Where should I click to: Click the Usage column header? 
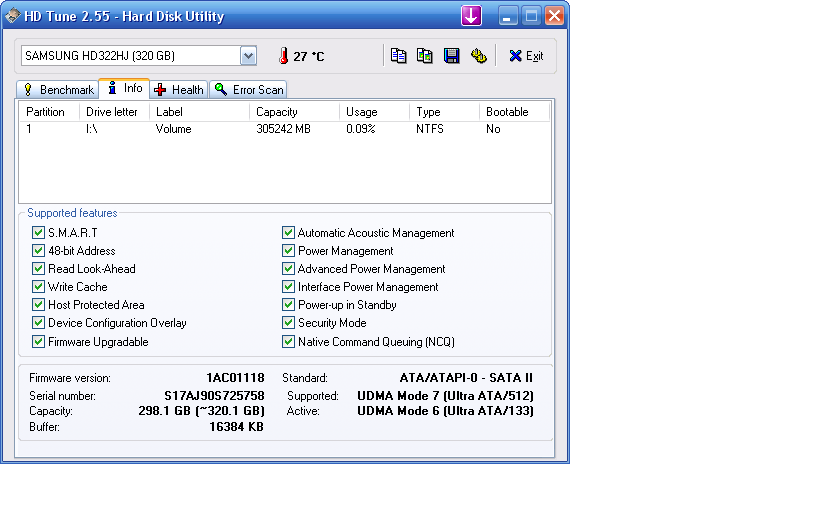374,112
